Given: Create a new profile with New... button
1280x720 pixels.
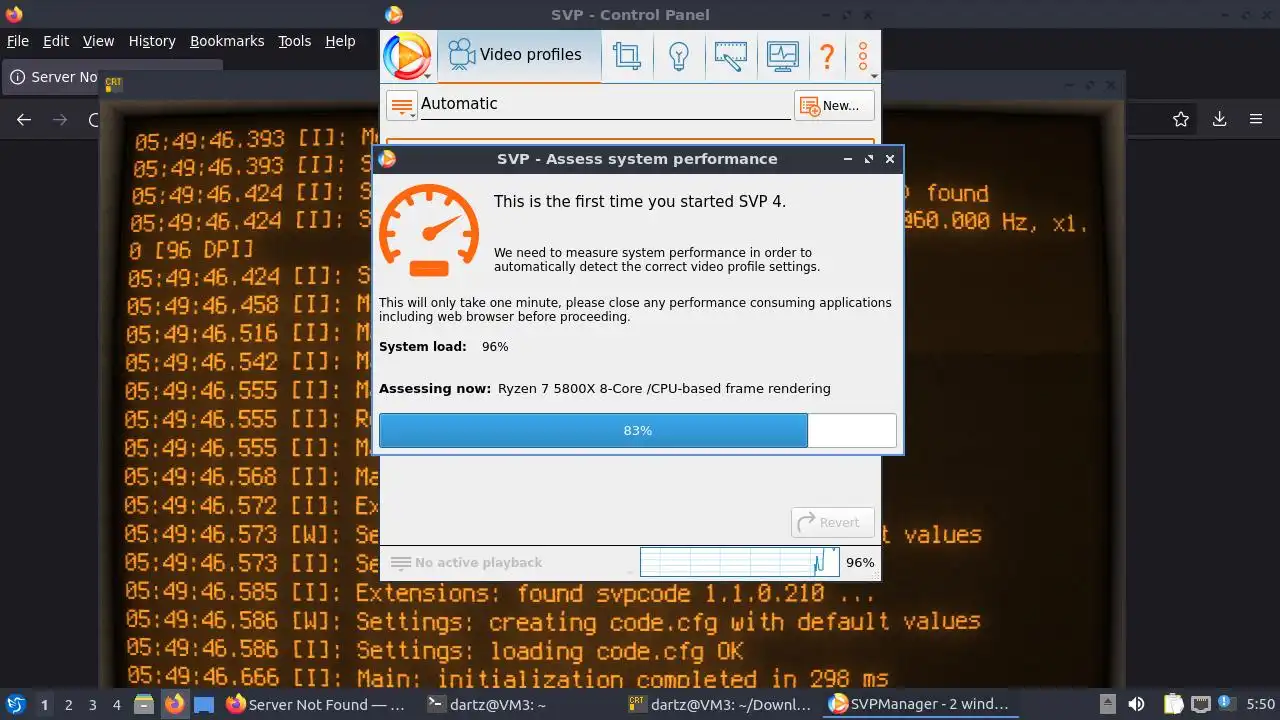Looking at the screenshot, I should [x=834, y=105].
